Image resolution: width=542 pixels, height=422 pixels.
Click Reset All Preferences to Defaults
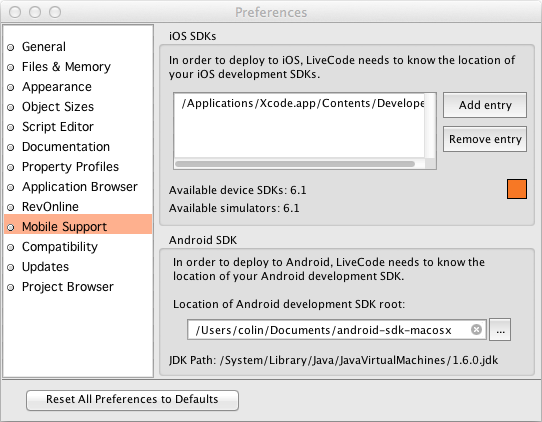[132, 400]
